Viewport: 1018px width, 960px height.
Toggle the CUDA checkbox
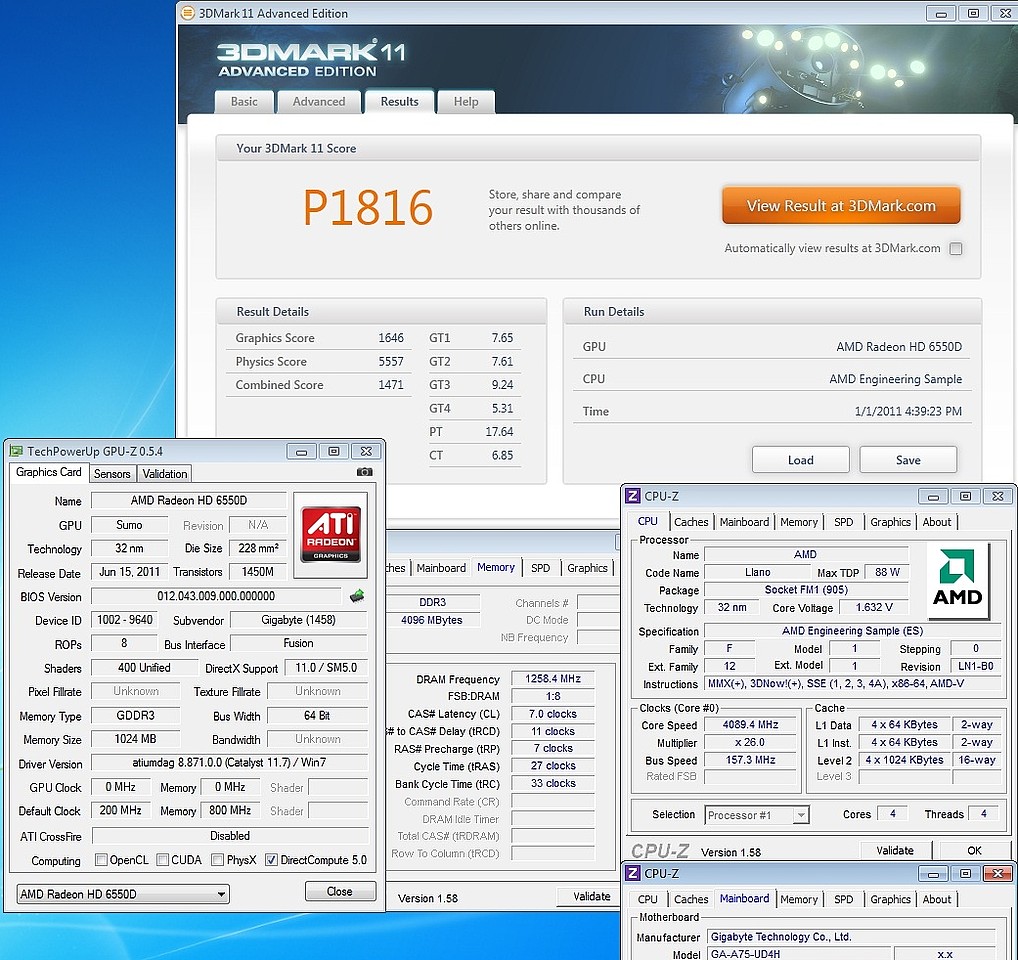(163, 860)
